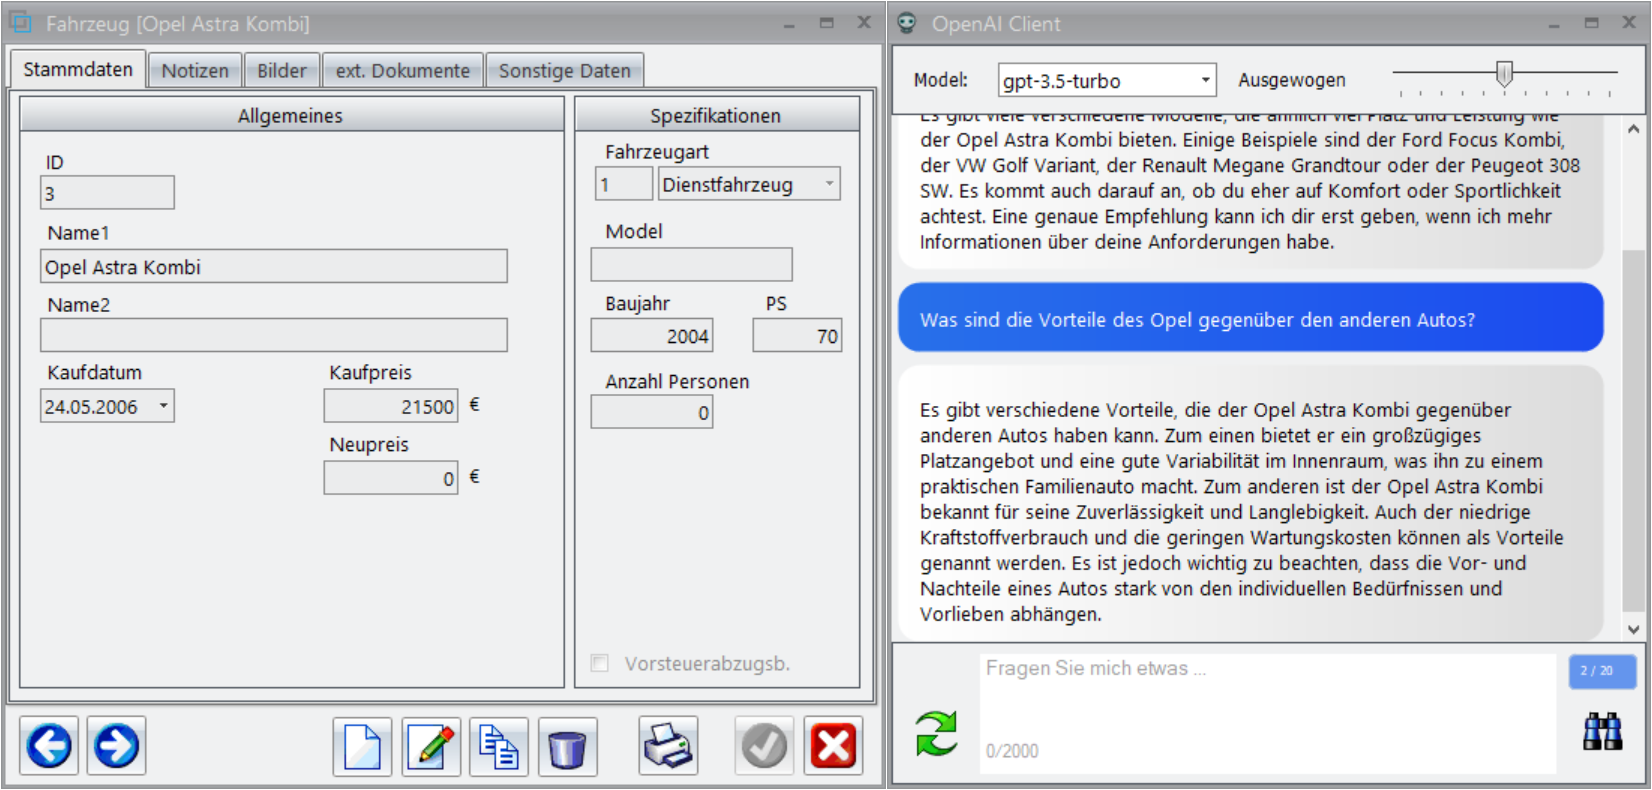Duplicate the record with the copy icon
Viewport: 1652px width, 790px height.
pos(499,746)
